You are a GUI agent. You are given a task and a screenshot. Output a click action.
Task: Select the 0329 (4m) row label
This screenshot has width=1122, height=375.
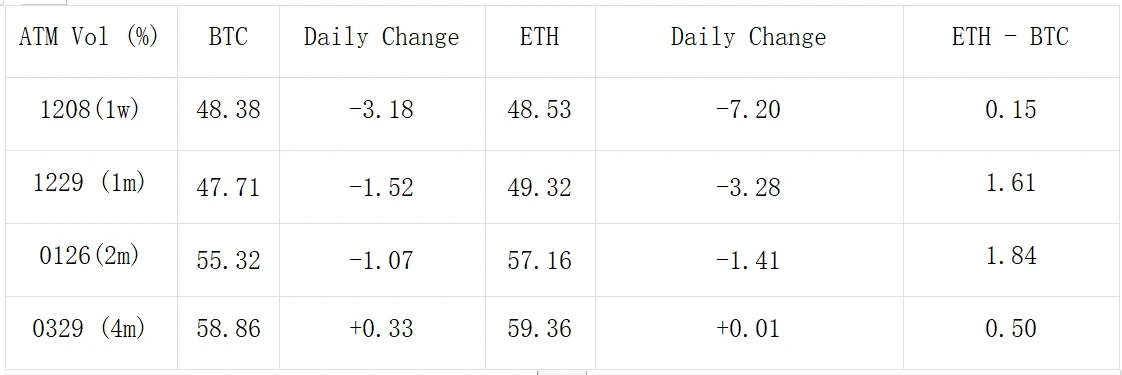coord(89,329)
